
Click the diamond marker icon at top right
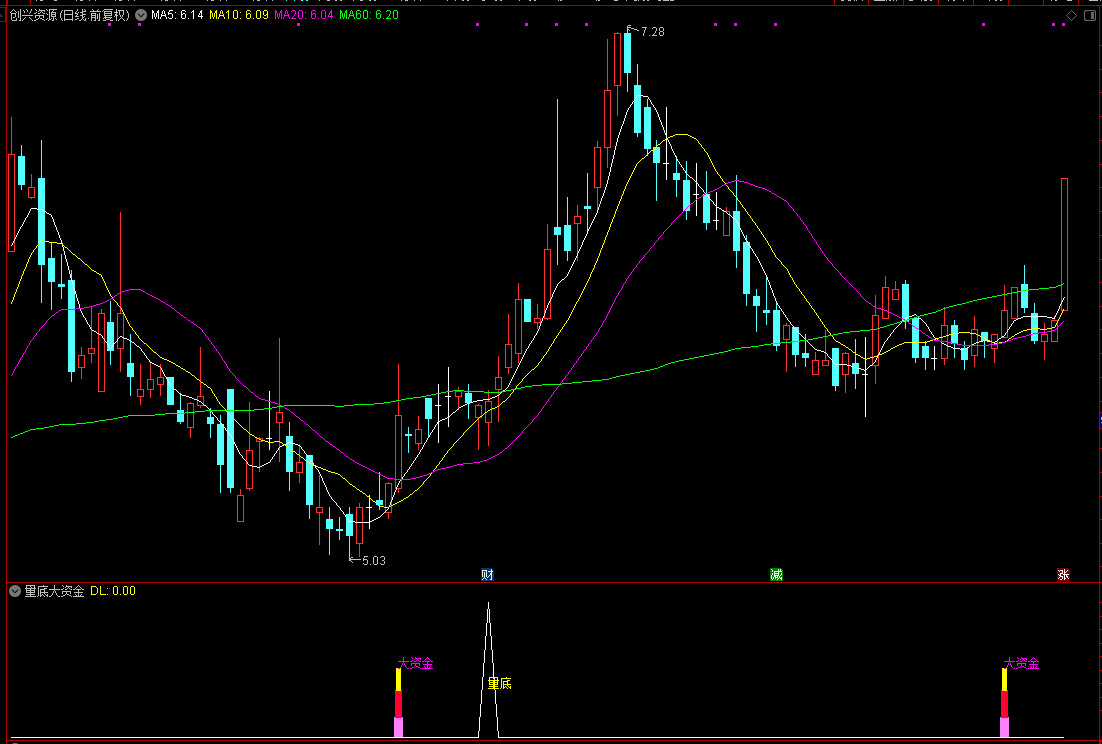tap(1072, 15)
